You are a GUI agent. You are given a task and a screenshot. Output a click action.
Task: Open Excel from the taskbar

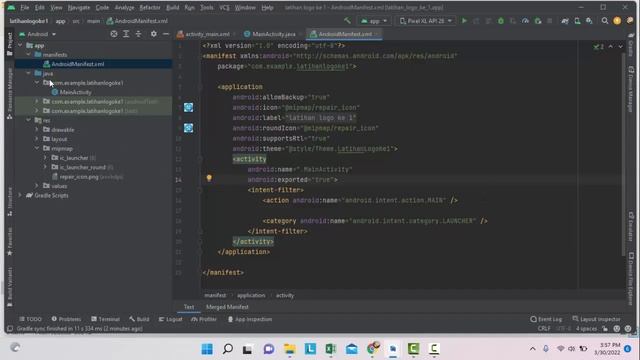(x=331, y=349)
